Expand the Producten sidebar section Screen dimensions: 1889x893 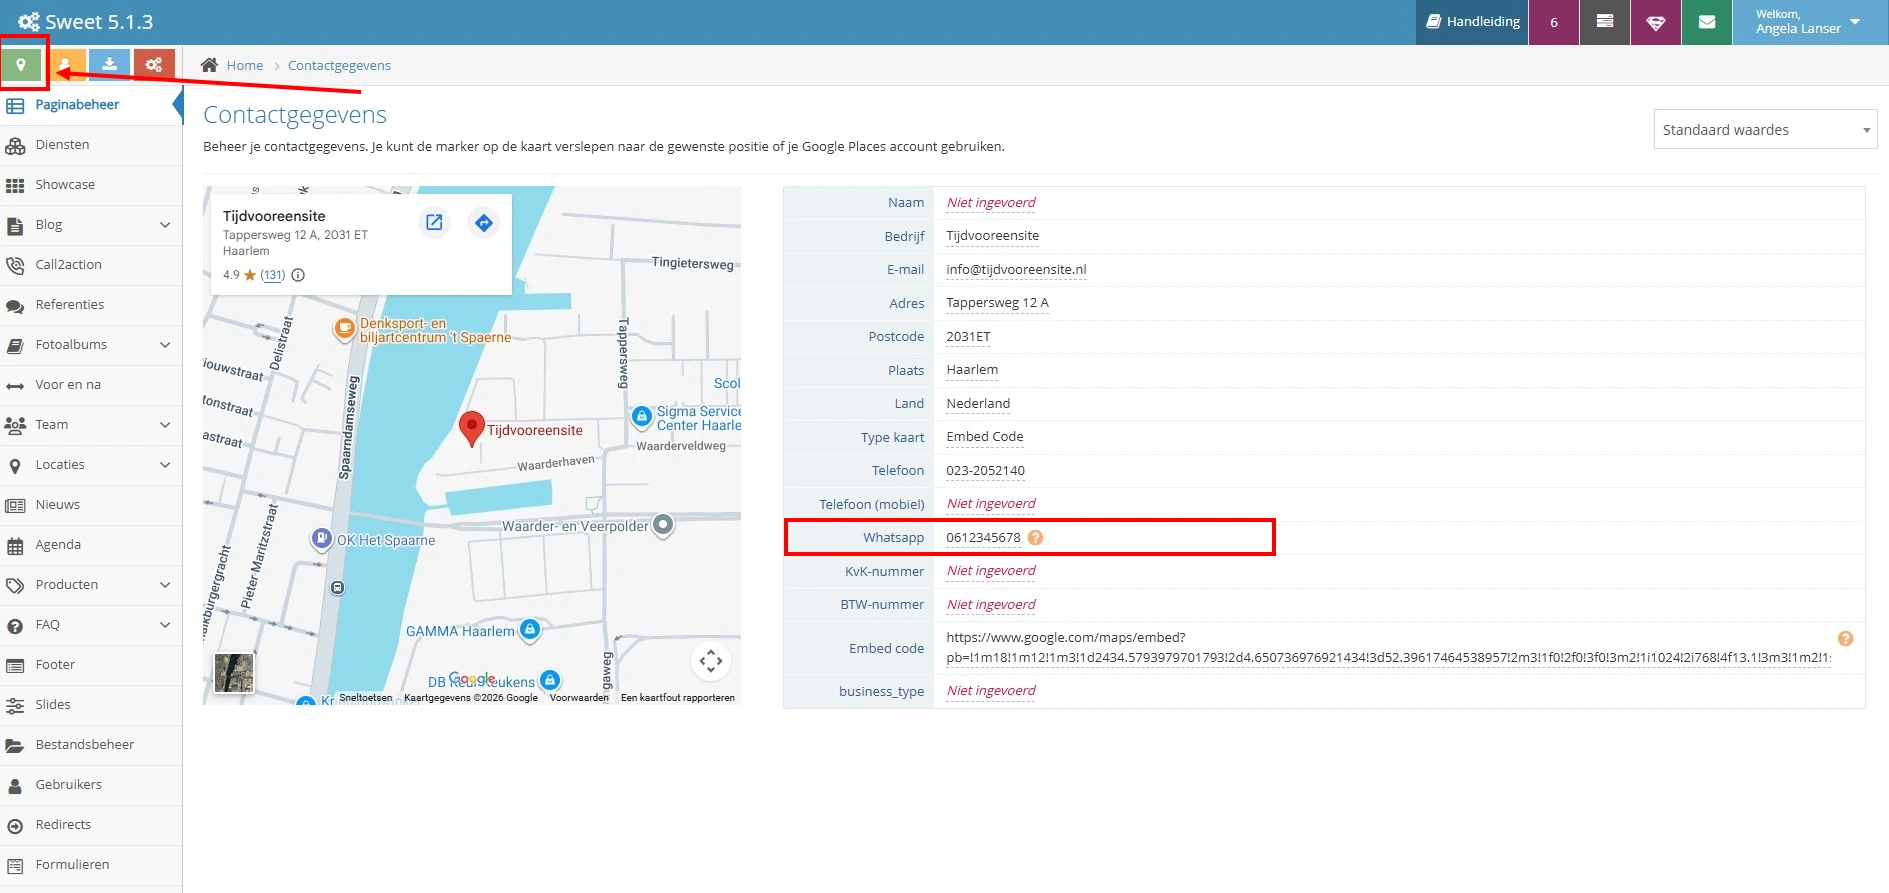click(x=91, y=585)
